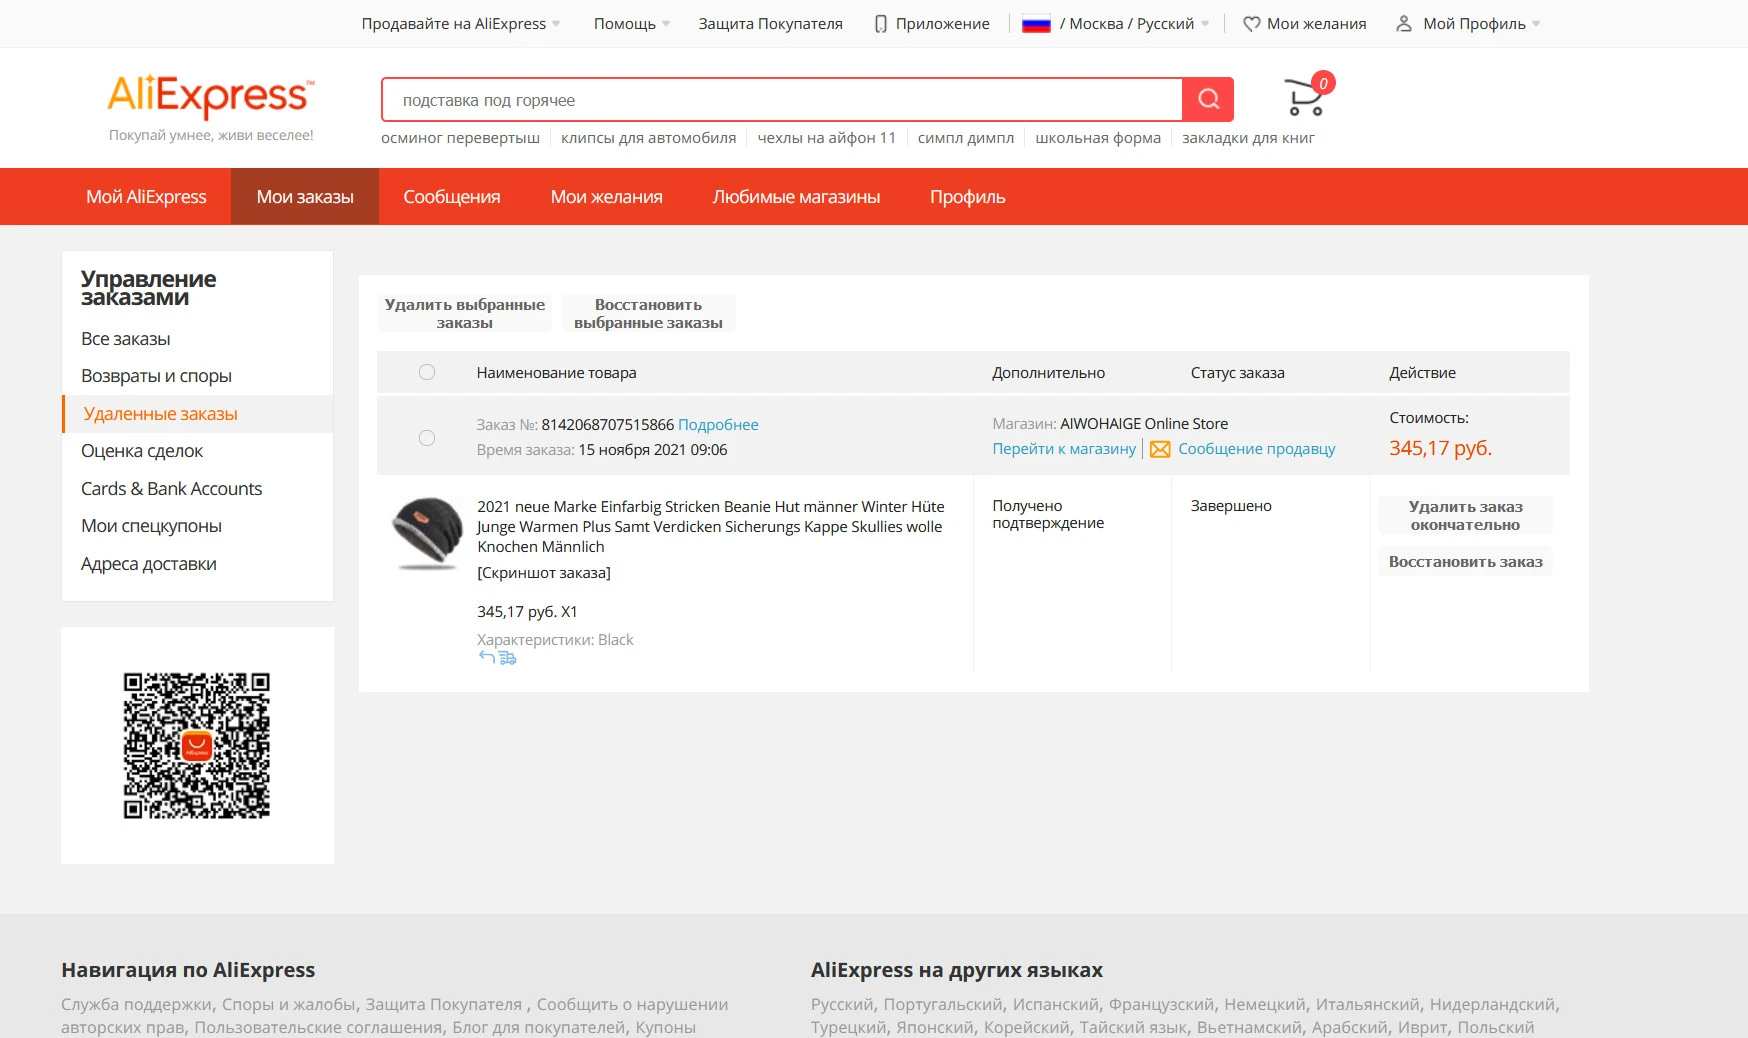
Task: Open the Мой AliExpress tab
Action: [146, 197]
